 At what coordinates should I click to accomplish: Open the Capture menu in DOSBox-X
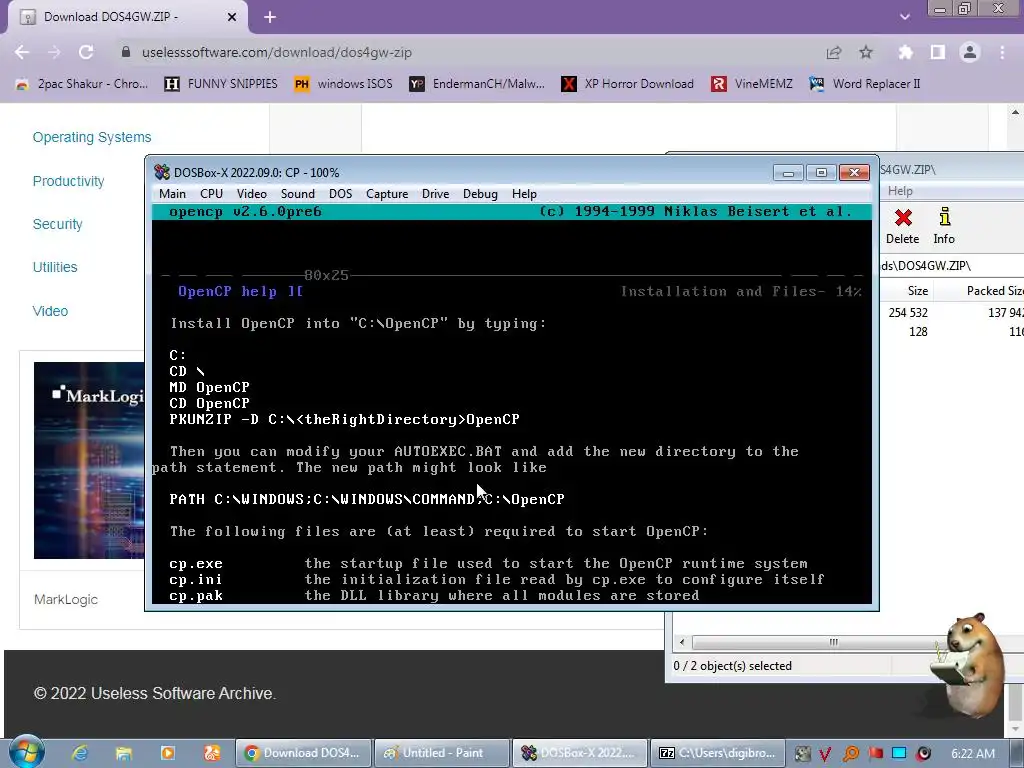click(x=387, y=194)
